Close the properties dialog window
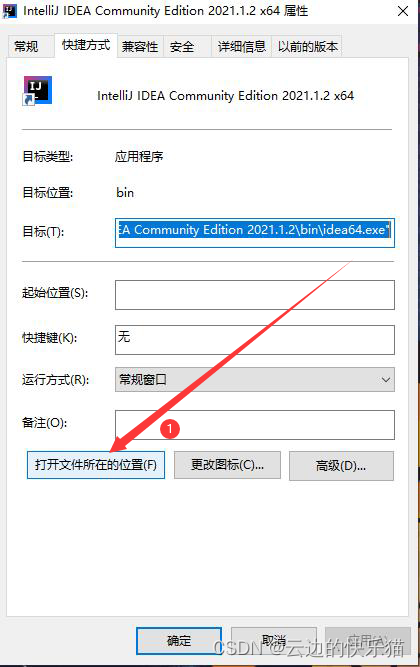 403,11
